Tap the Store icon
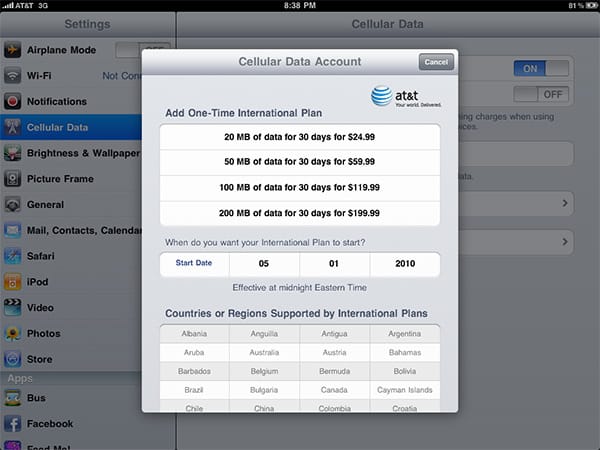The height and width of the screenshot is (450, 600). click(x=13, y=359)
